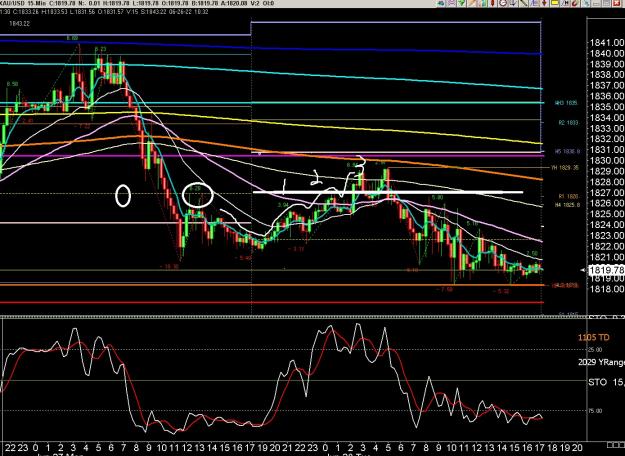Click the 1830.00 price axis label
625x456 pixels.
coord(607,160)
